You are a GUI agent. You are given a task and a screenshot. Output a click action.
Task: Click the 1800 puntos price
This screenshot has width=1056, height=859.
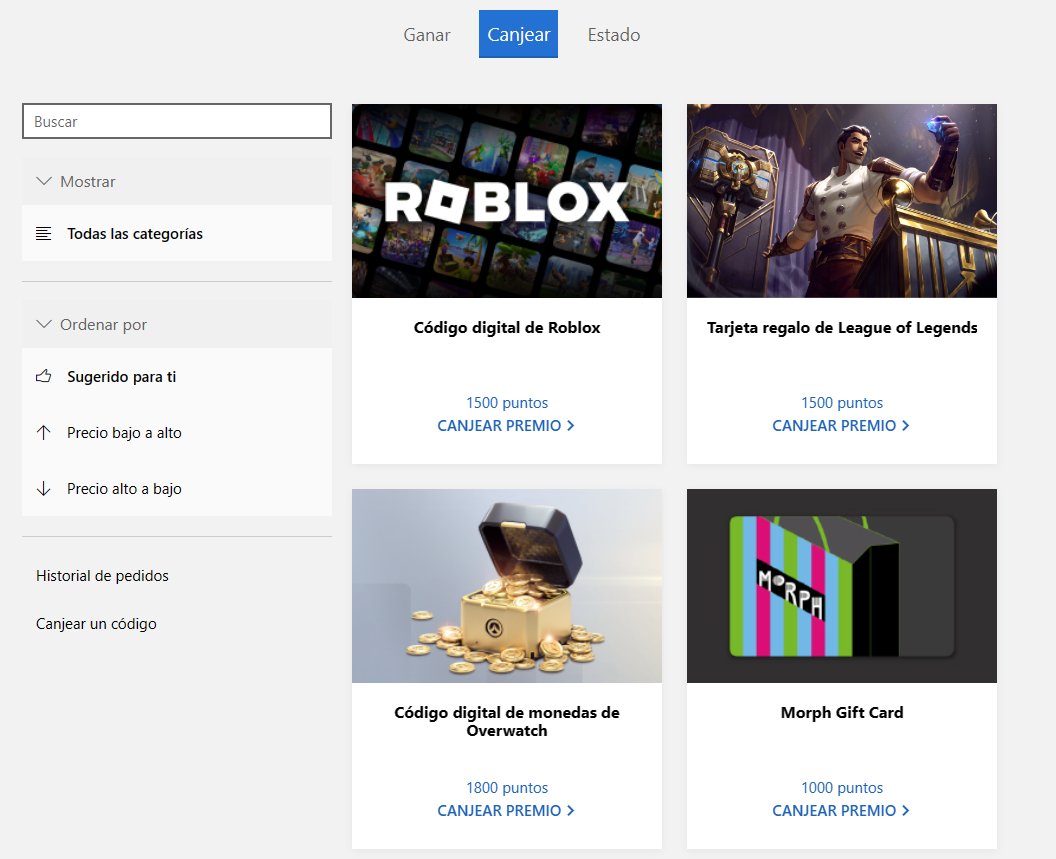click(506, 787)
